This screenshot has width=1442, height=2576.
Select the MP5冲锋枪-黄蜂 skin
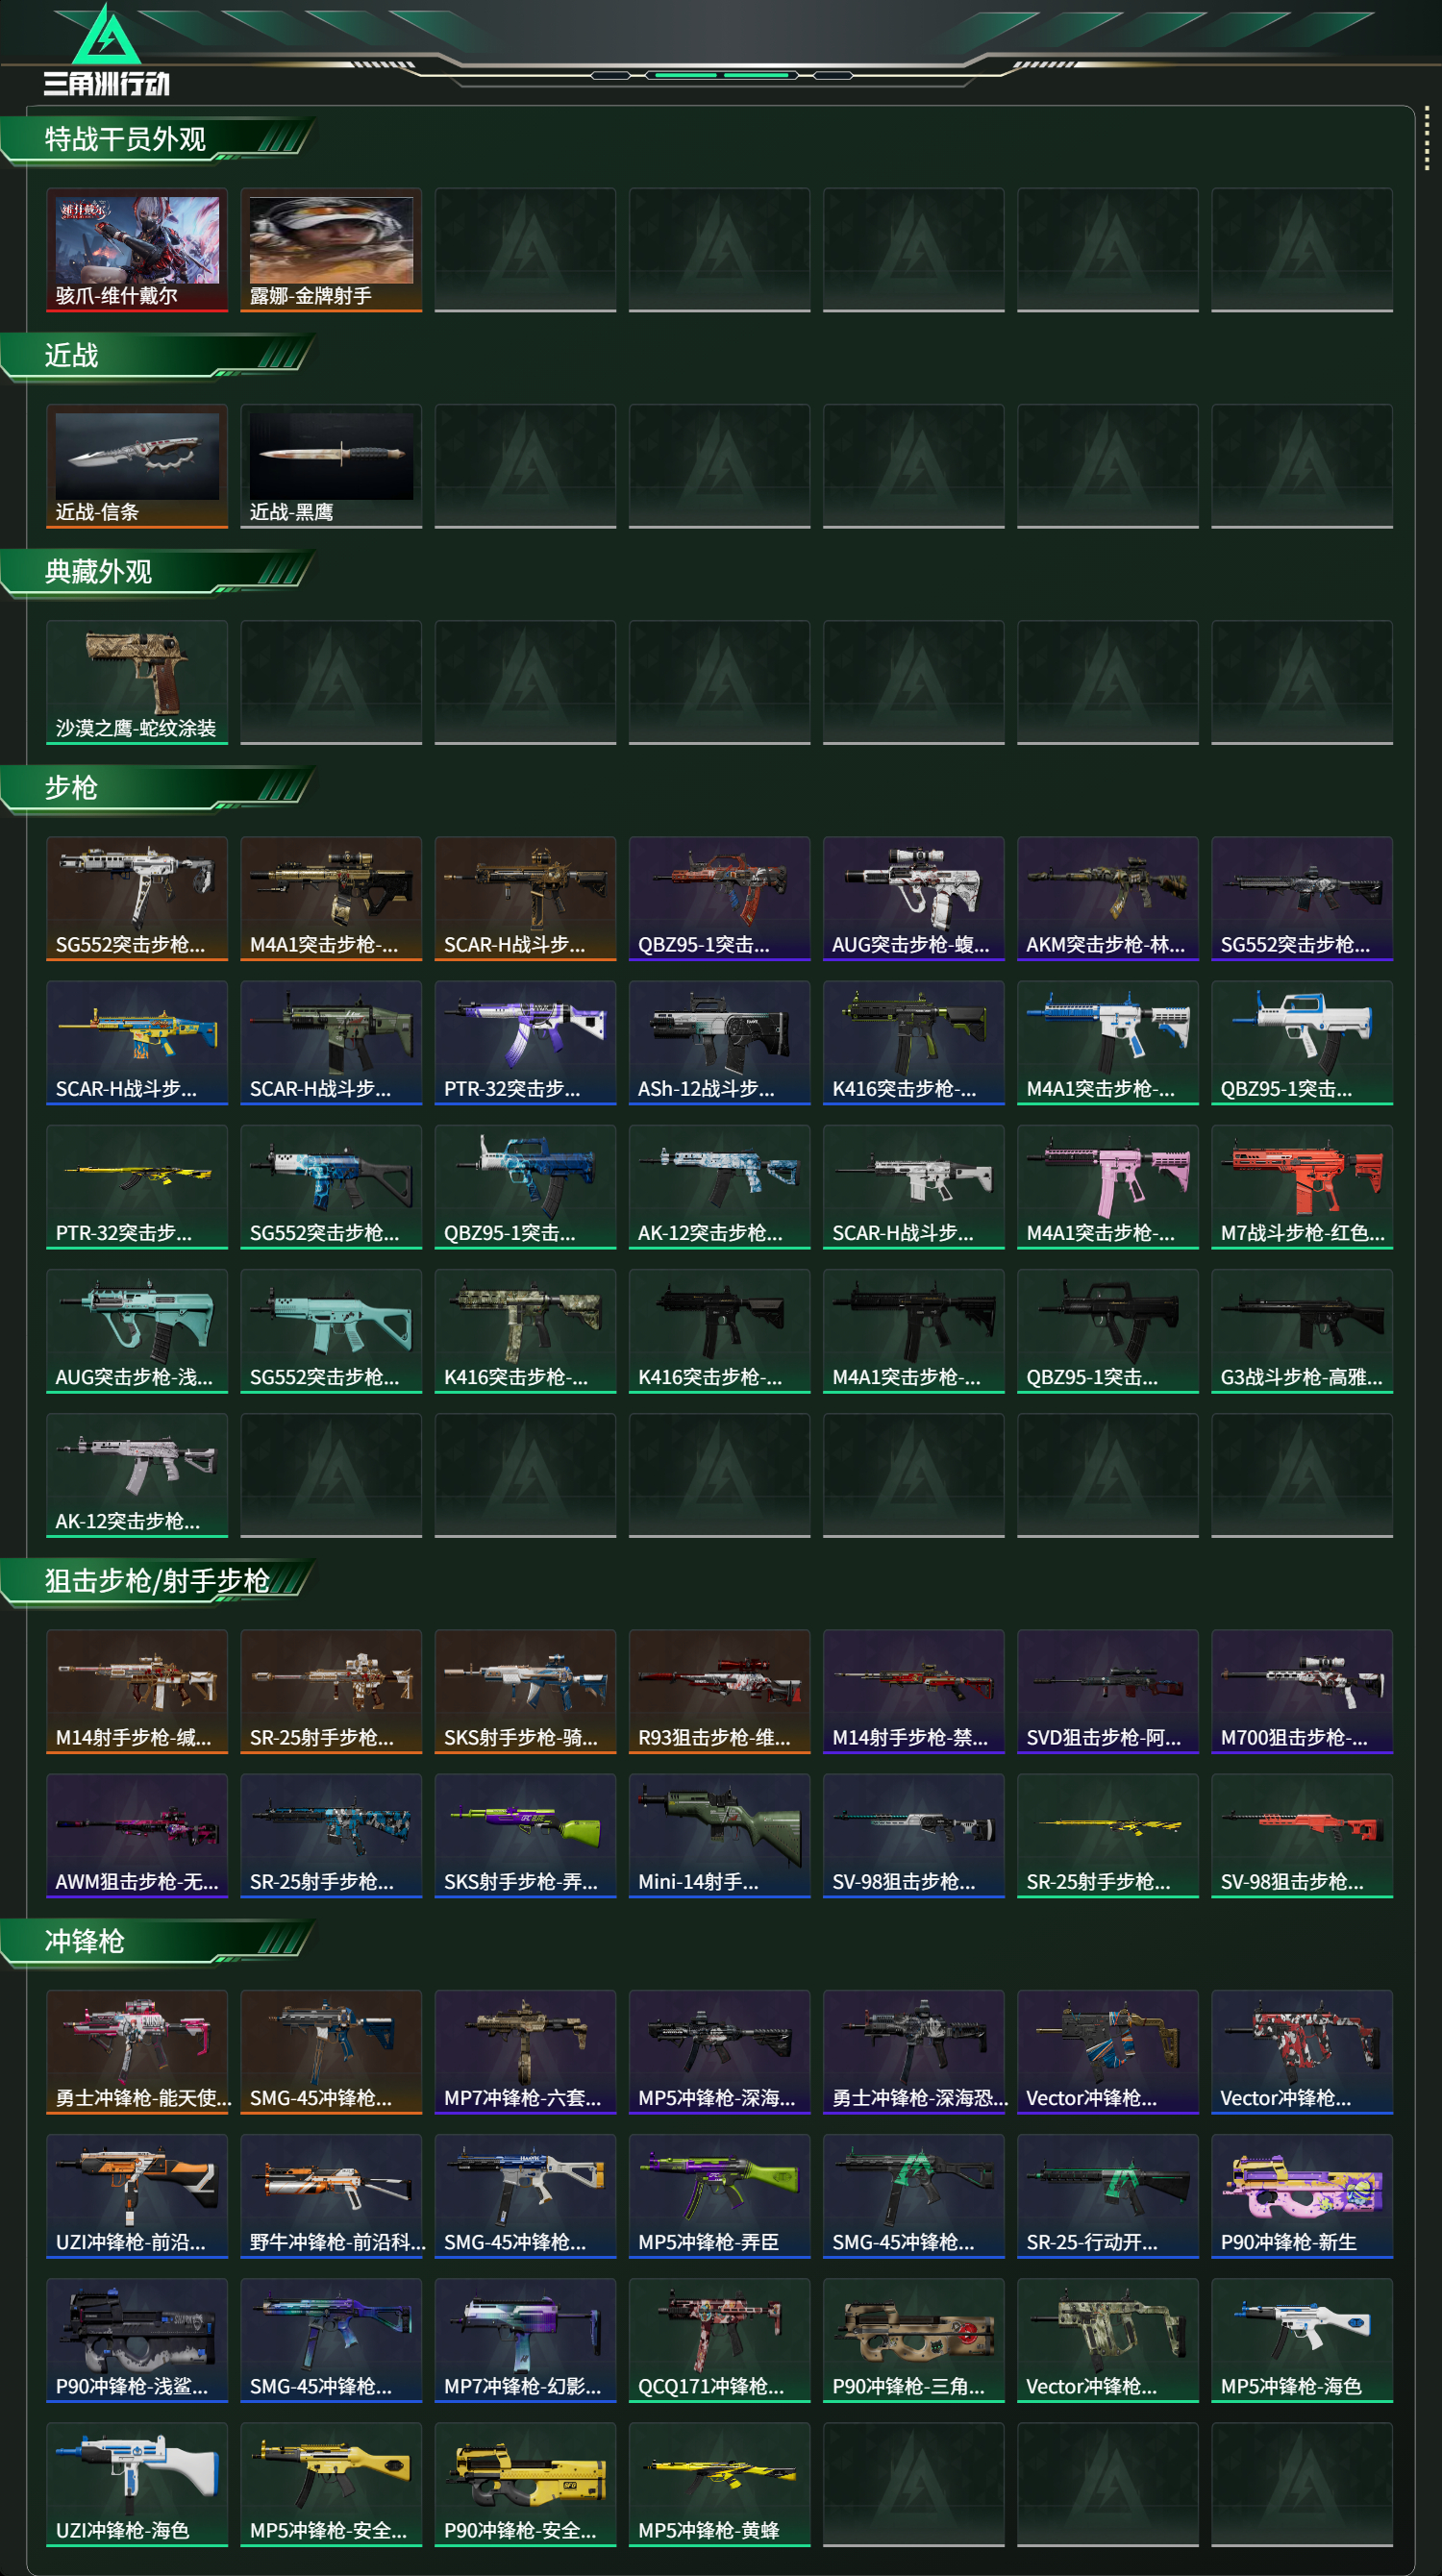tap(719, 2484)
